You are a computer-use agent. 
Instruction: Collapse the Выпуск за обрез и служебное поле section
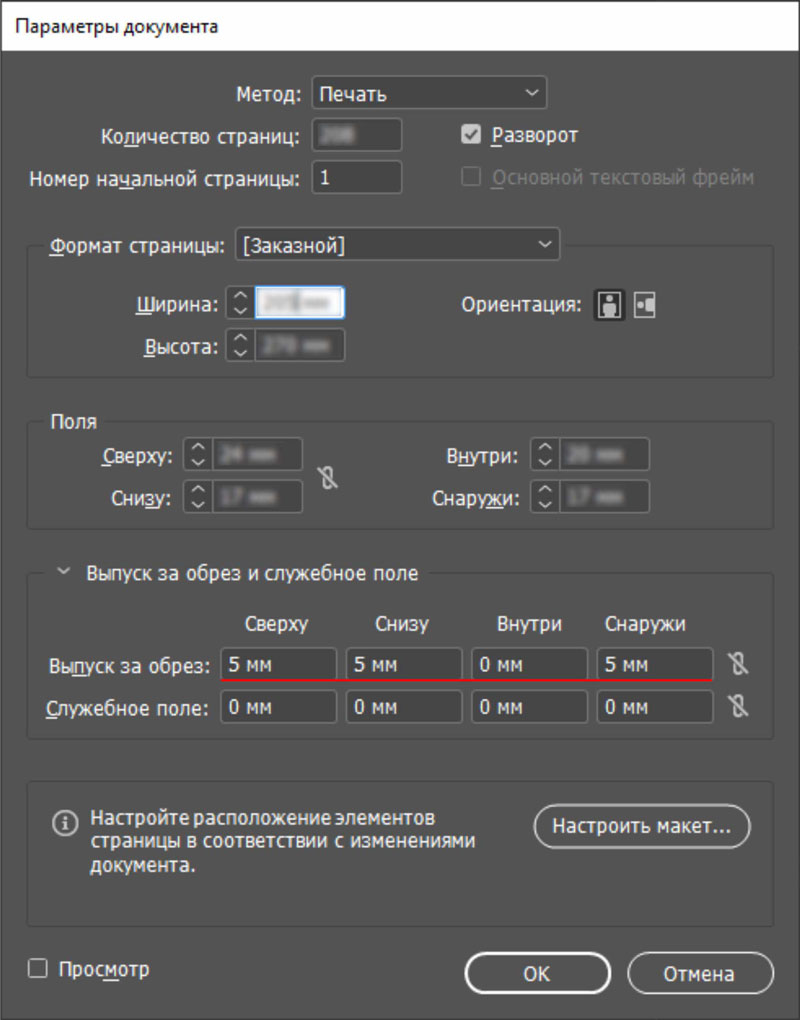[x=64, y=574]
